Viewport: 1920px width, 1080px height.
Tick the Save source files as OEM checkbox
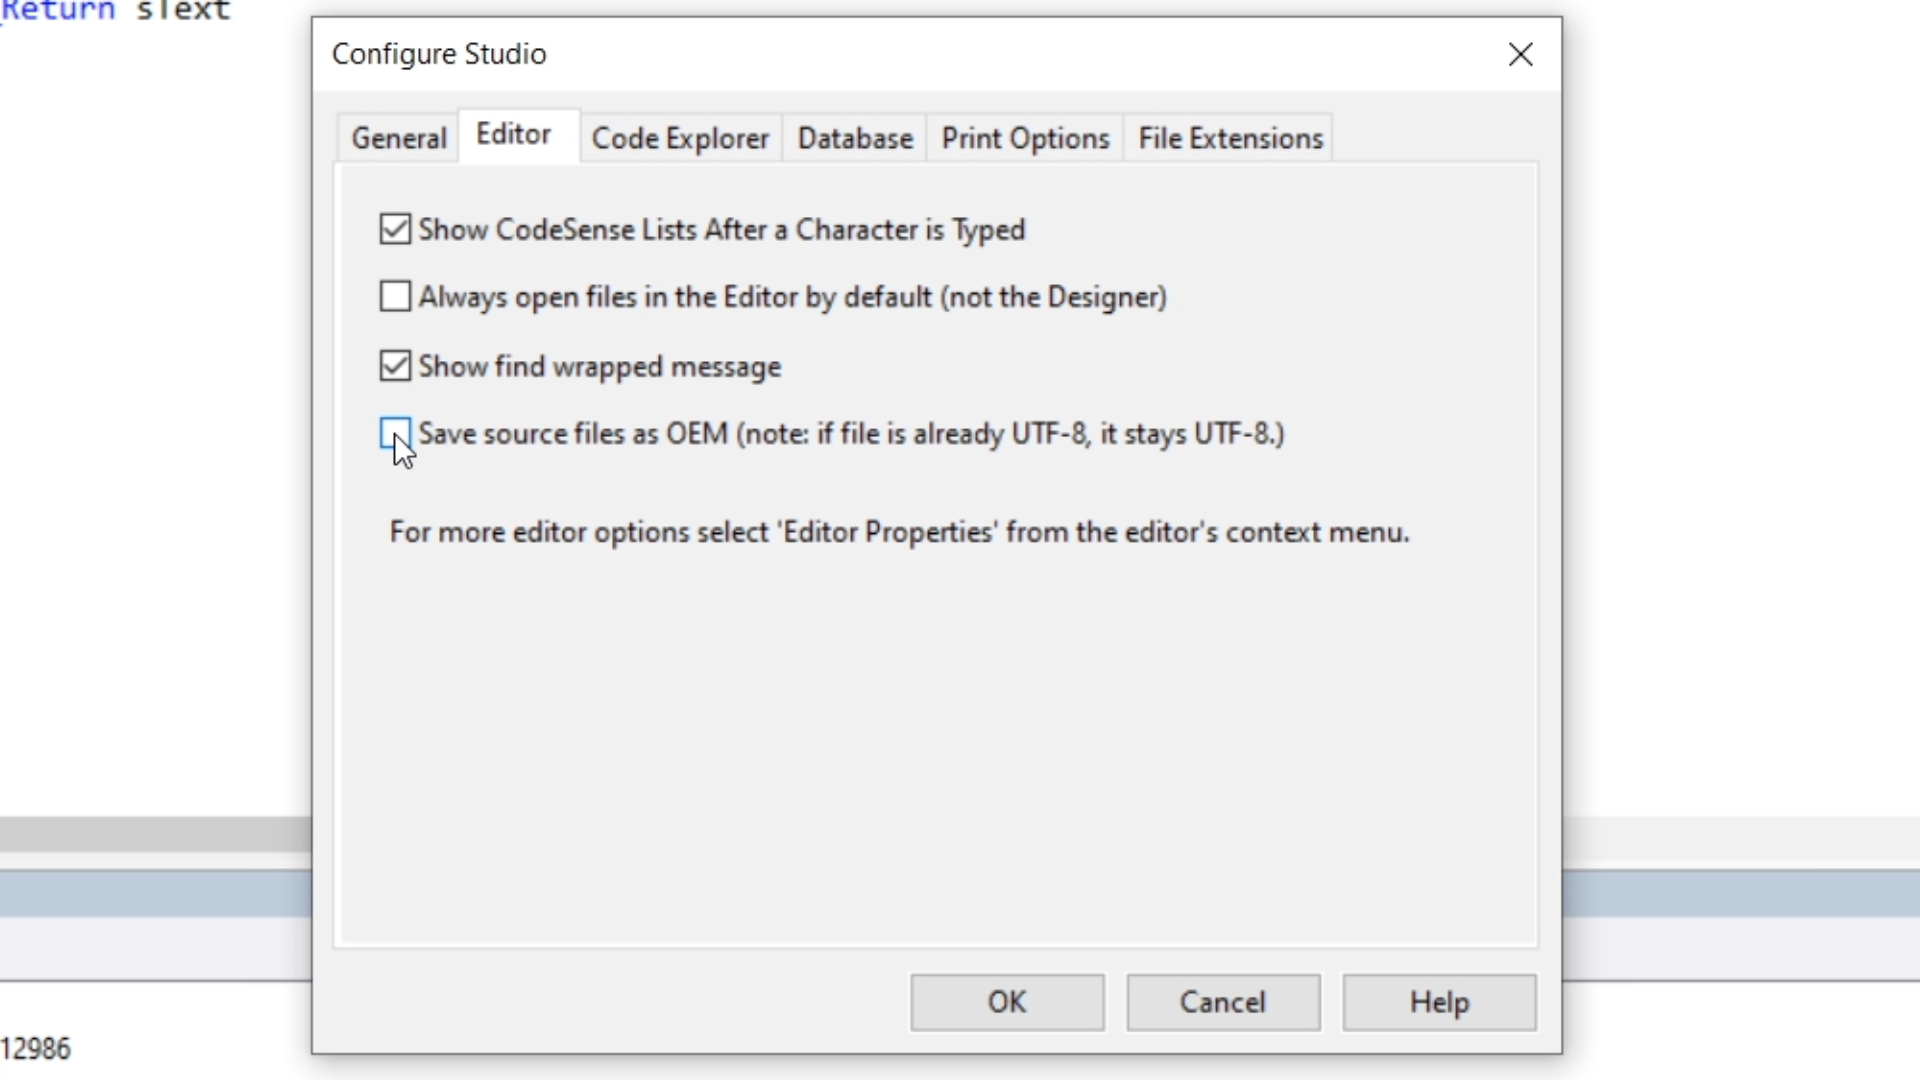click(395, 433)
